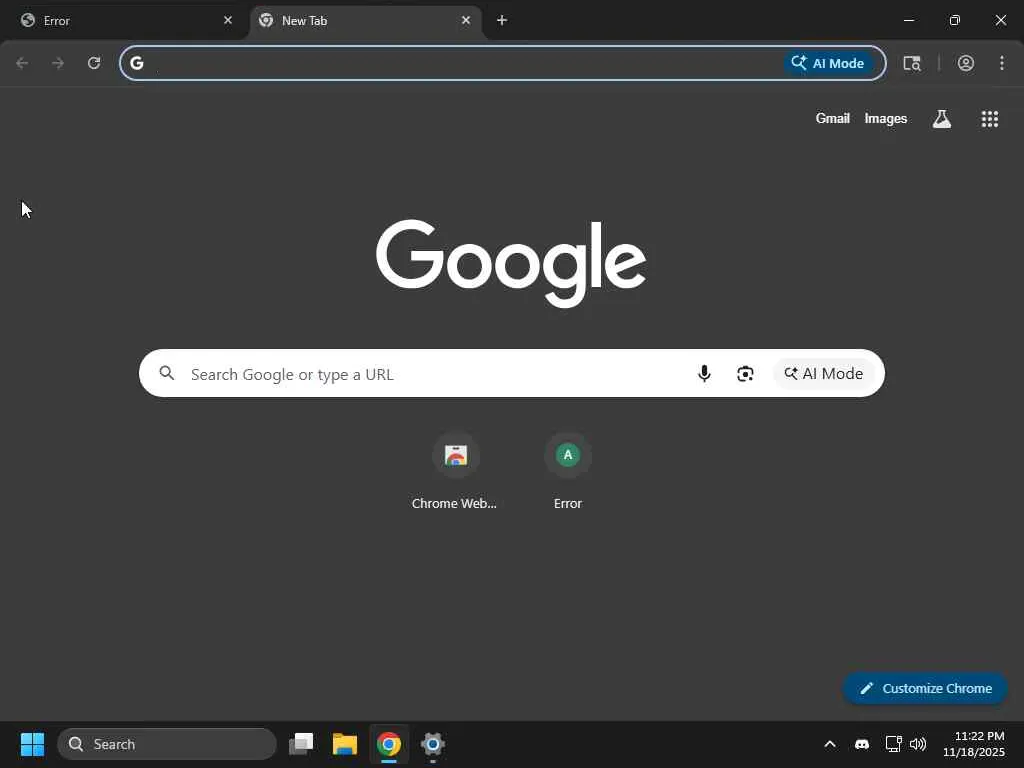Open the volume tray icon
The height and width of the screenshot is (768, 1024).
[918, 744]
